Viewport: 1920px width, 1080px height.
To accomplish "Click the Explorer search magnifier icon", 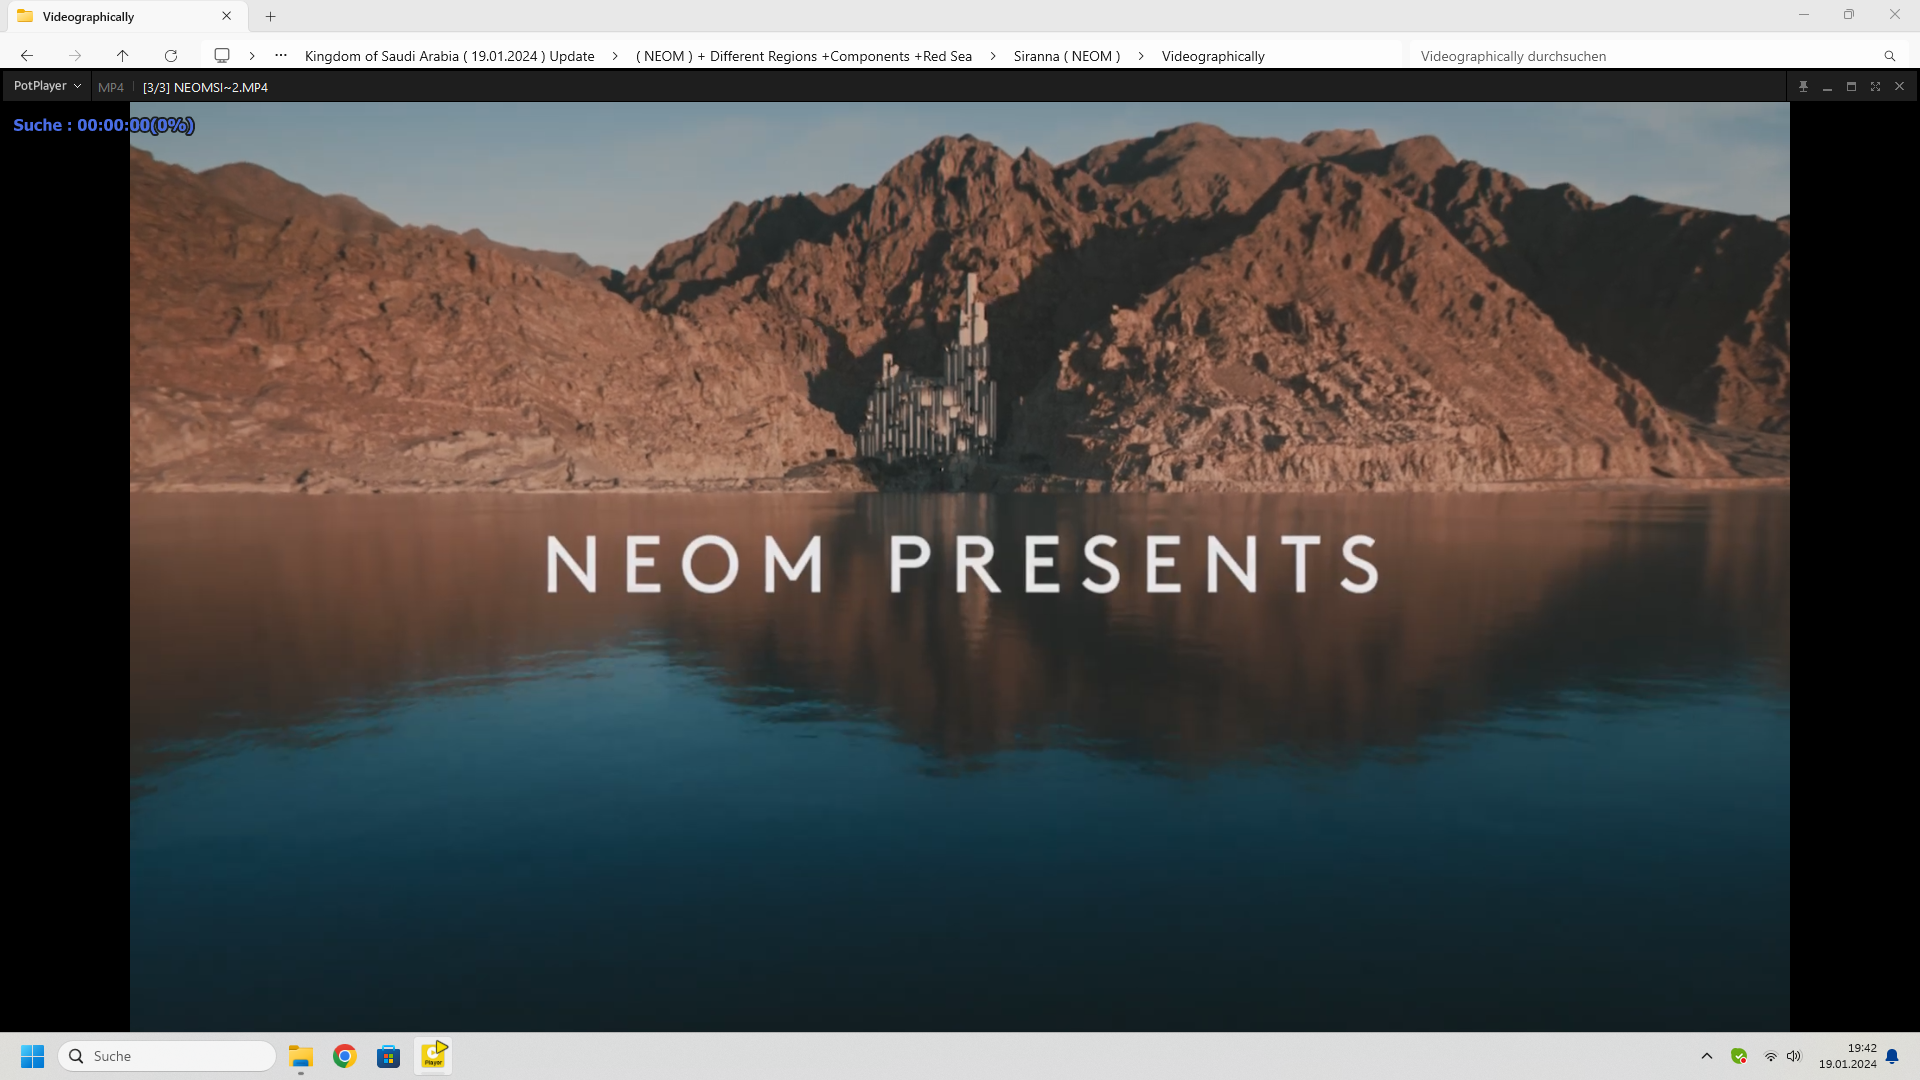I will (1890, 57).
